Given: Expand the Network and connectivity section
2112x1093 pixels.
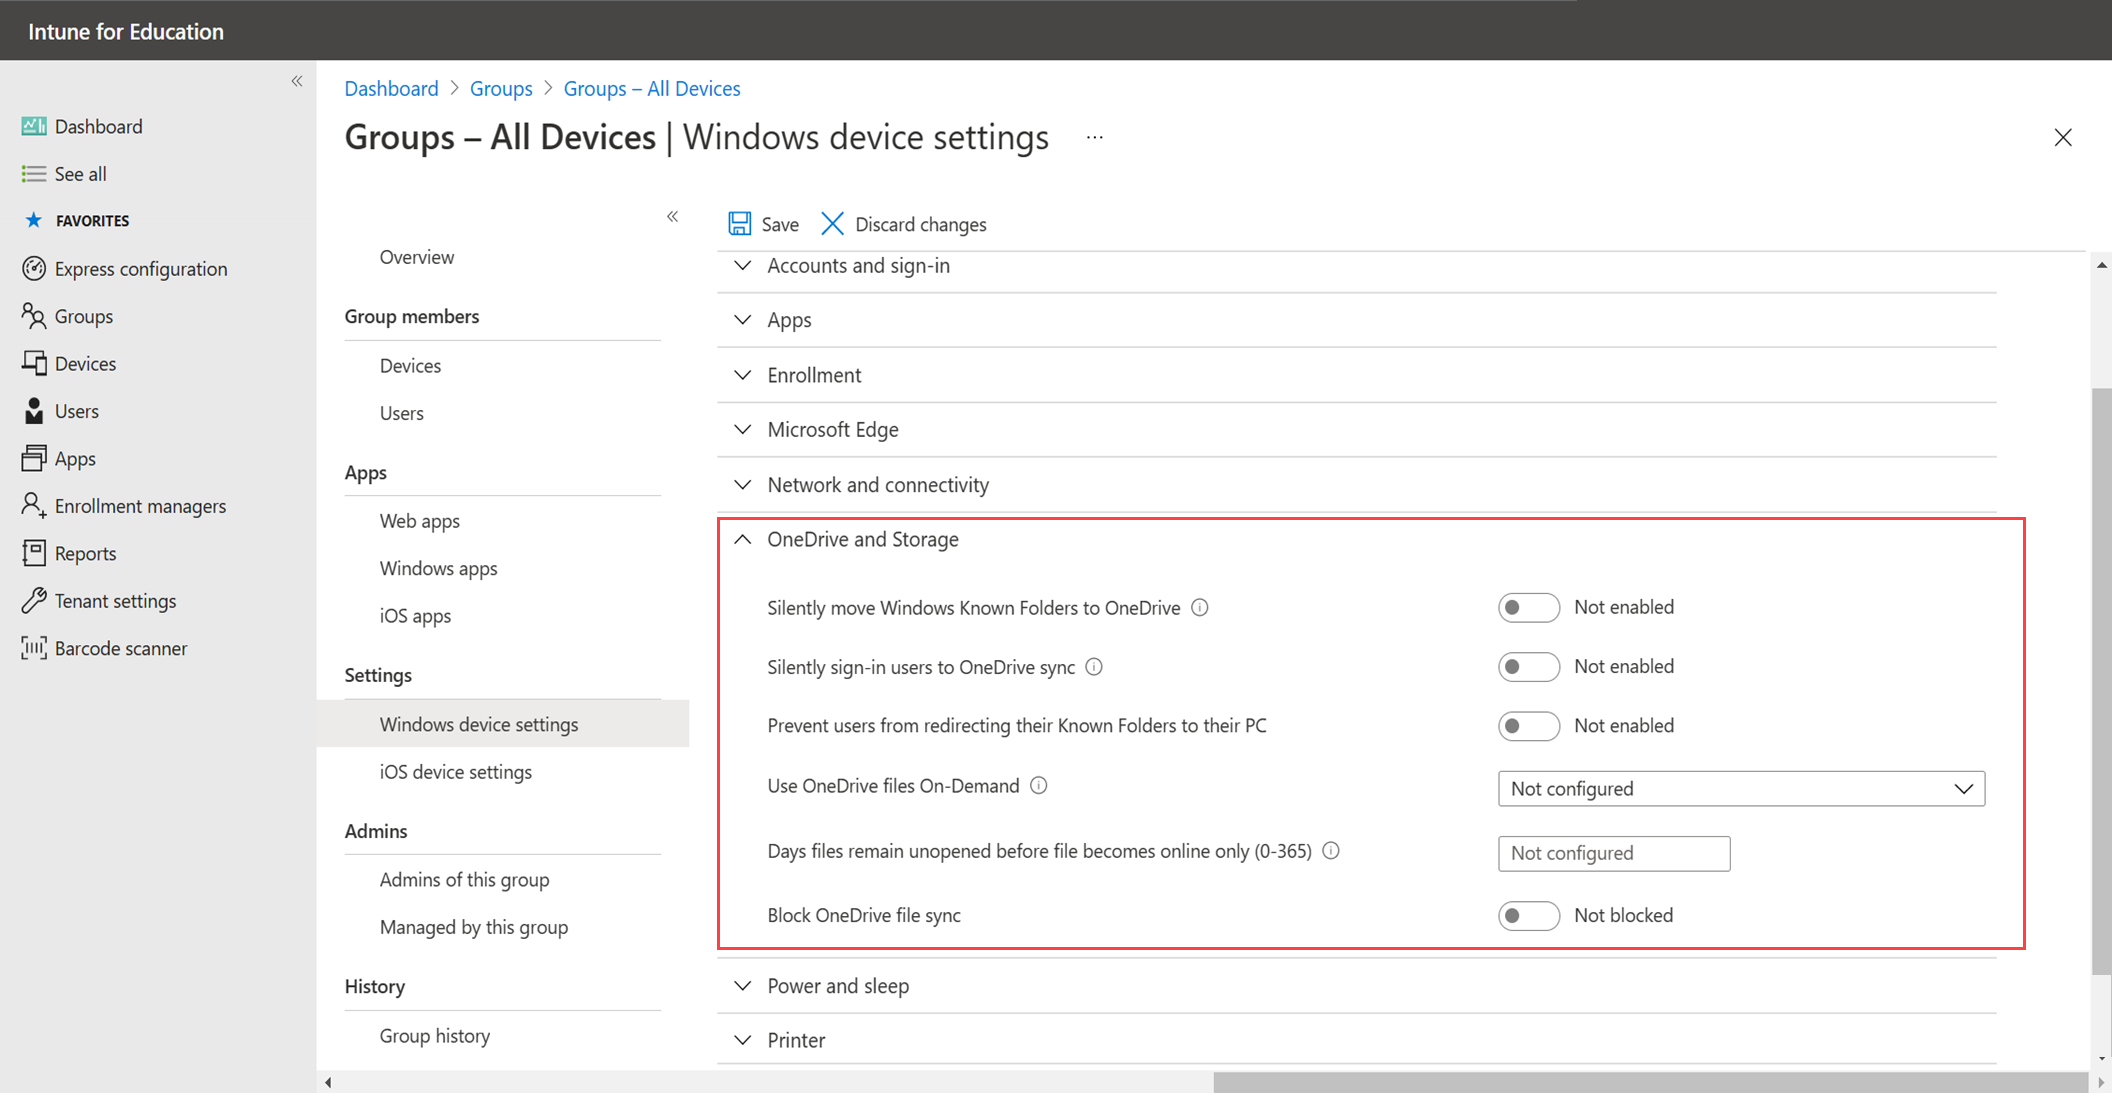Looking at the screenshot, I should 744,484.
